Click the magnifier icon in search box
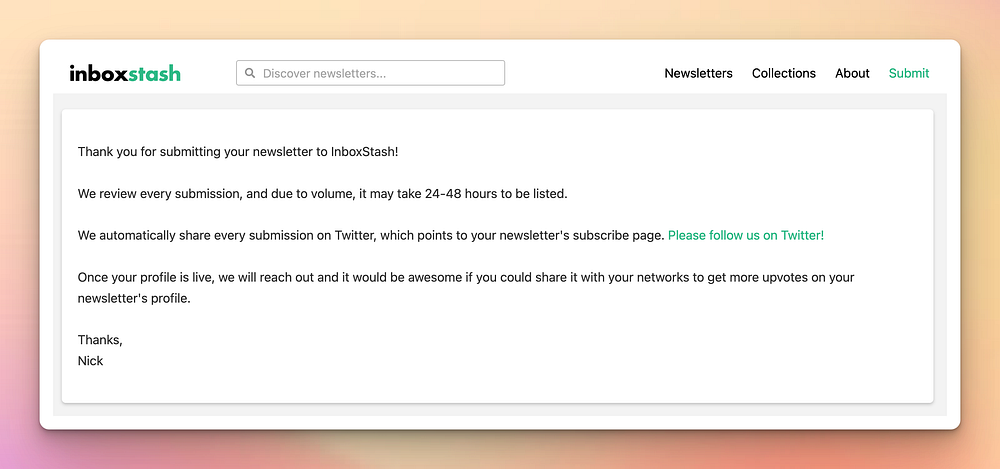The height and width of the screenshot is (469, 1000). coord(250,73)
